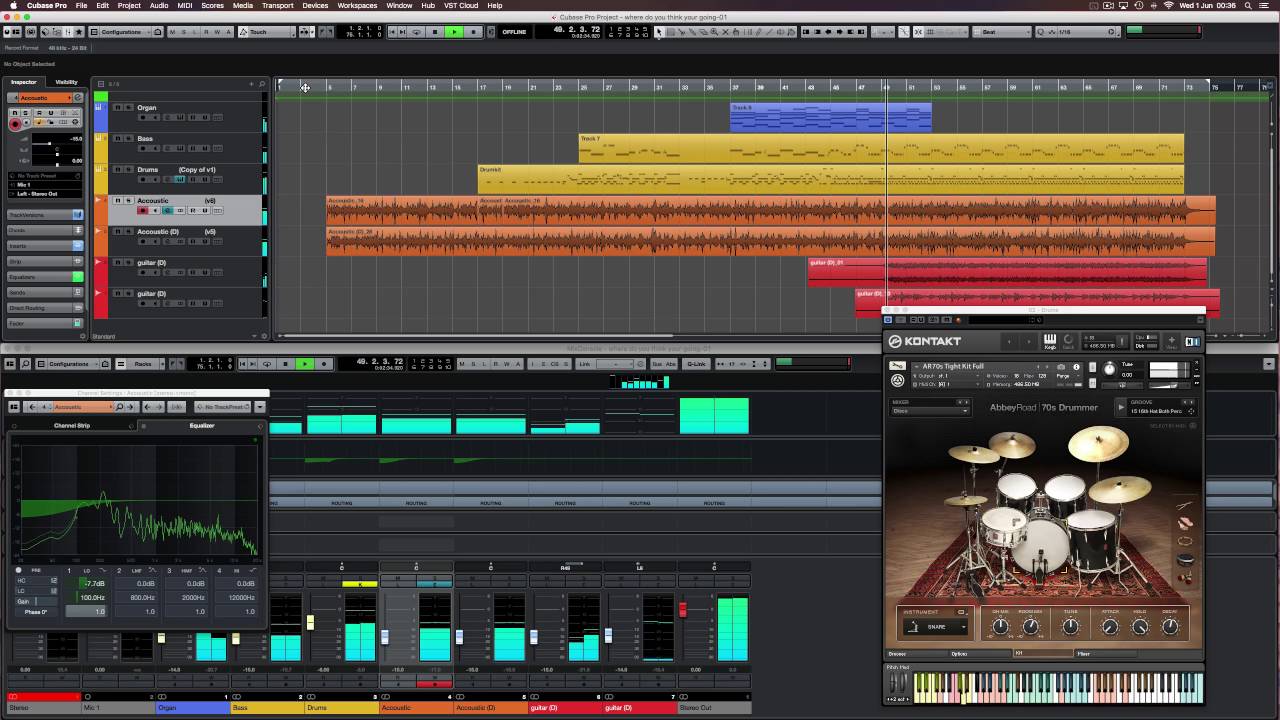This screenshot has height=720, width=1280.
Task: Play the Kontakt groove preview
Action: [x=1121, y=407]
